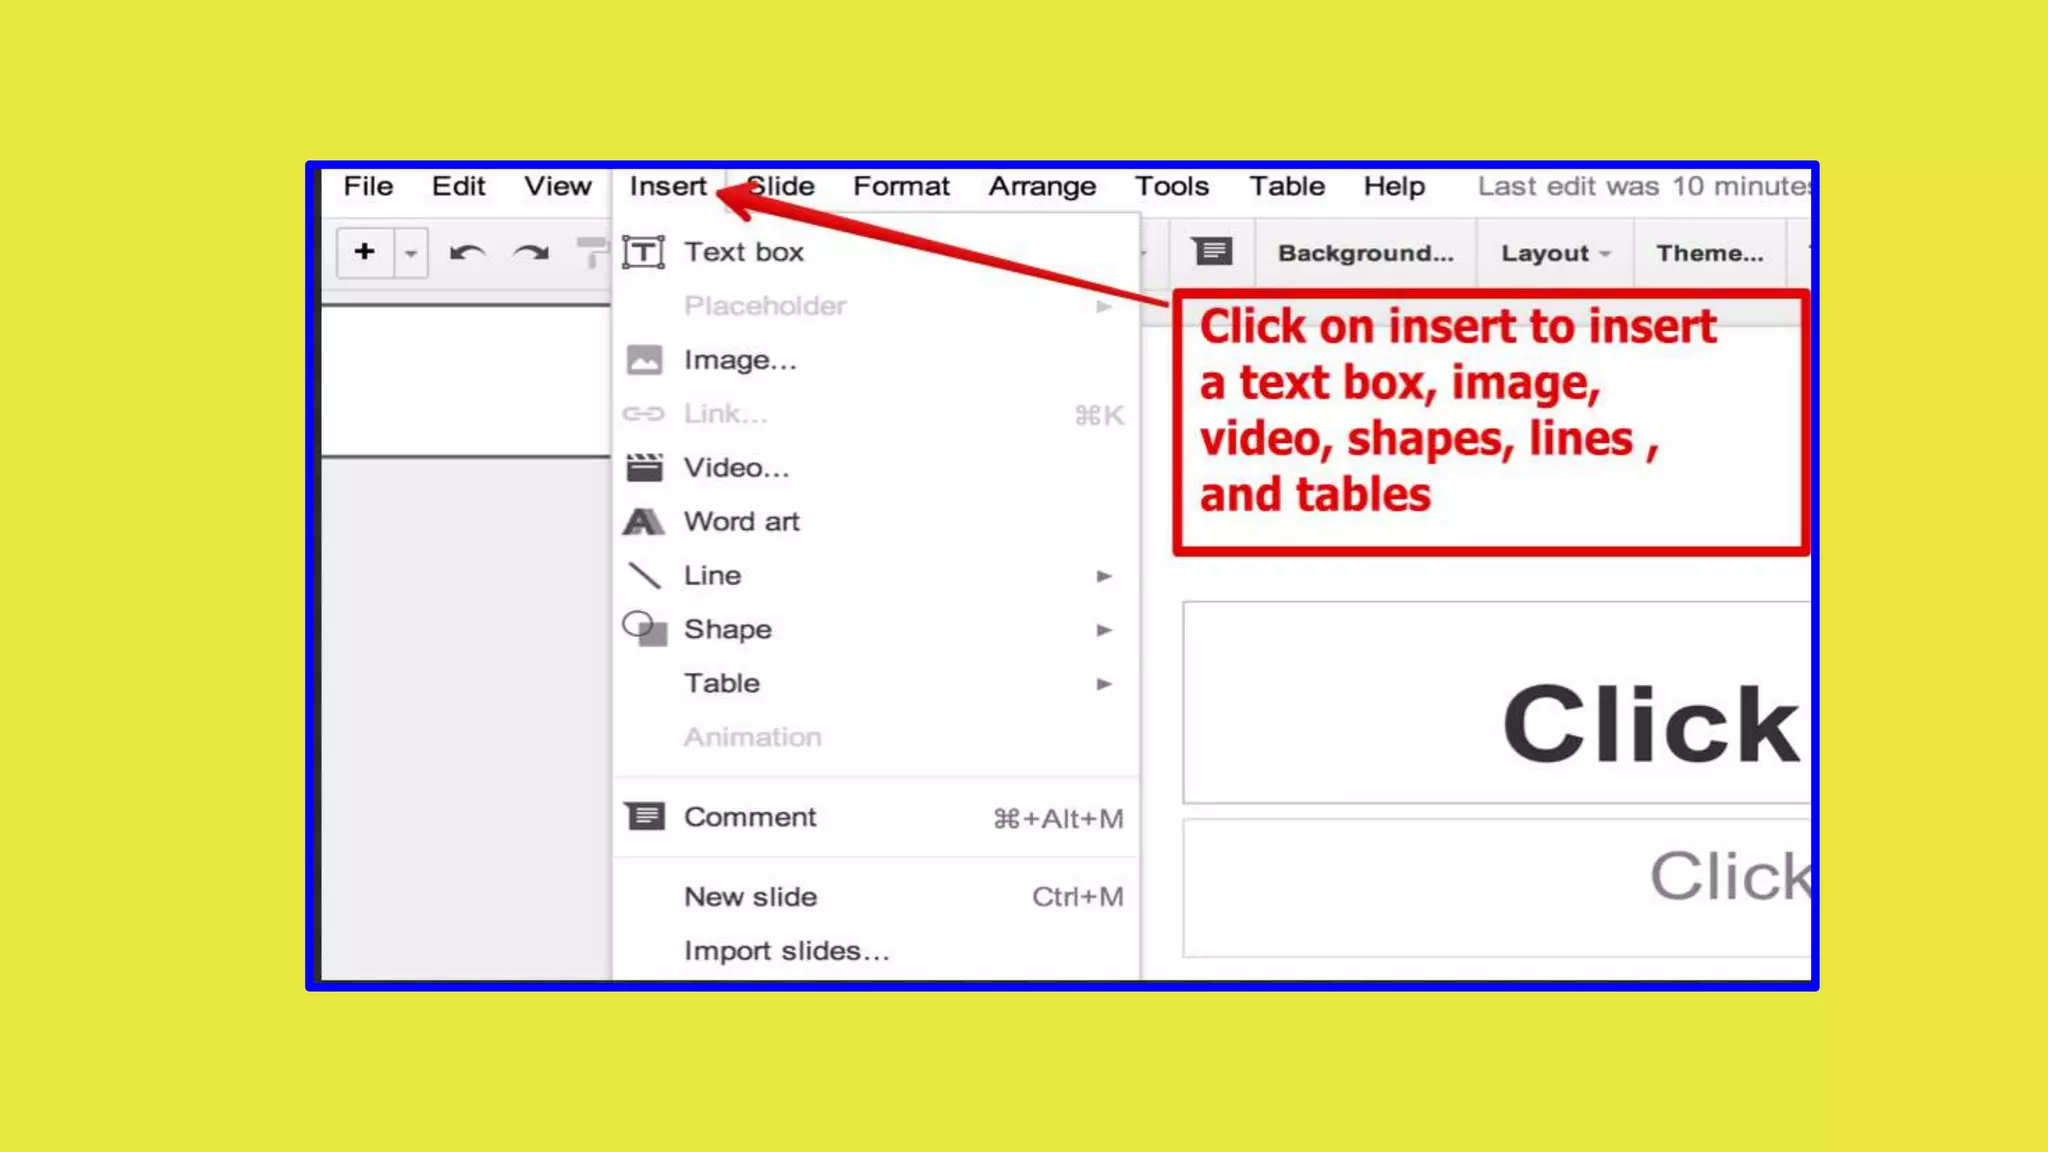This screenshot has height=1152, width=2048.
Task: Click the toolbar comment icon beside Background
Action: click(1212, 252)
